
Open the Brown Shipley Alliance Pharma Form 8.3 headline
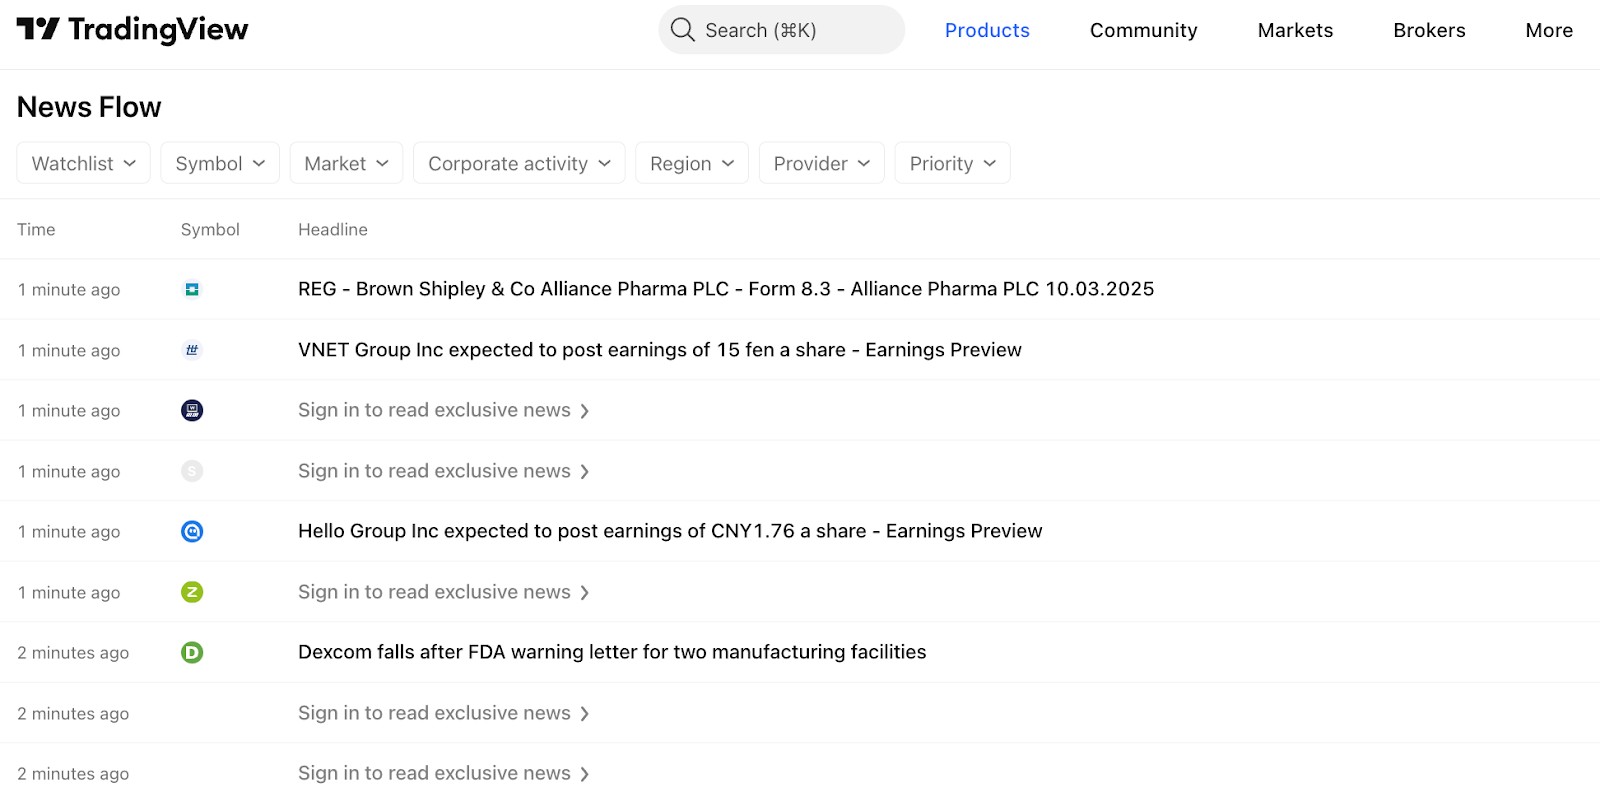point(726,289)
